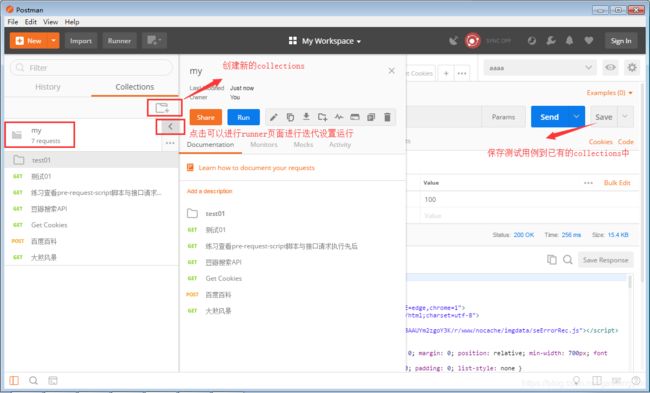
Task: Open notifications bell icon
Action: (x=570, y=41)
